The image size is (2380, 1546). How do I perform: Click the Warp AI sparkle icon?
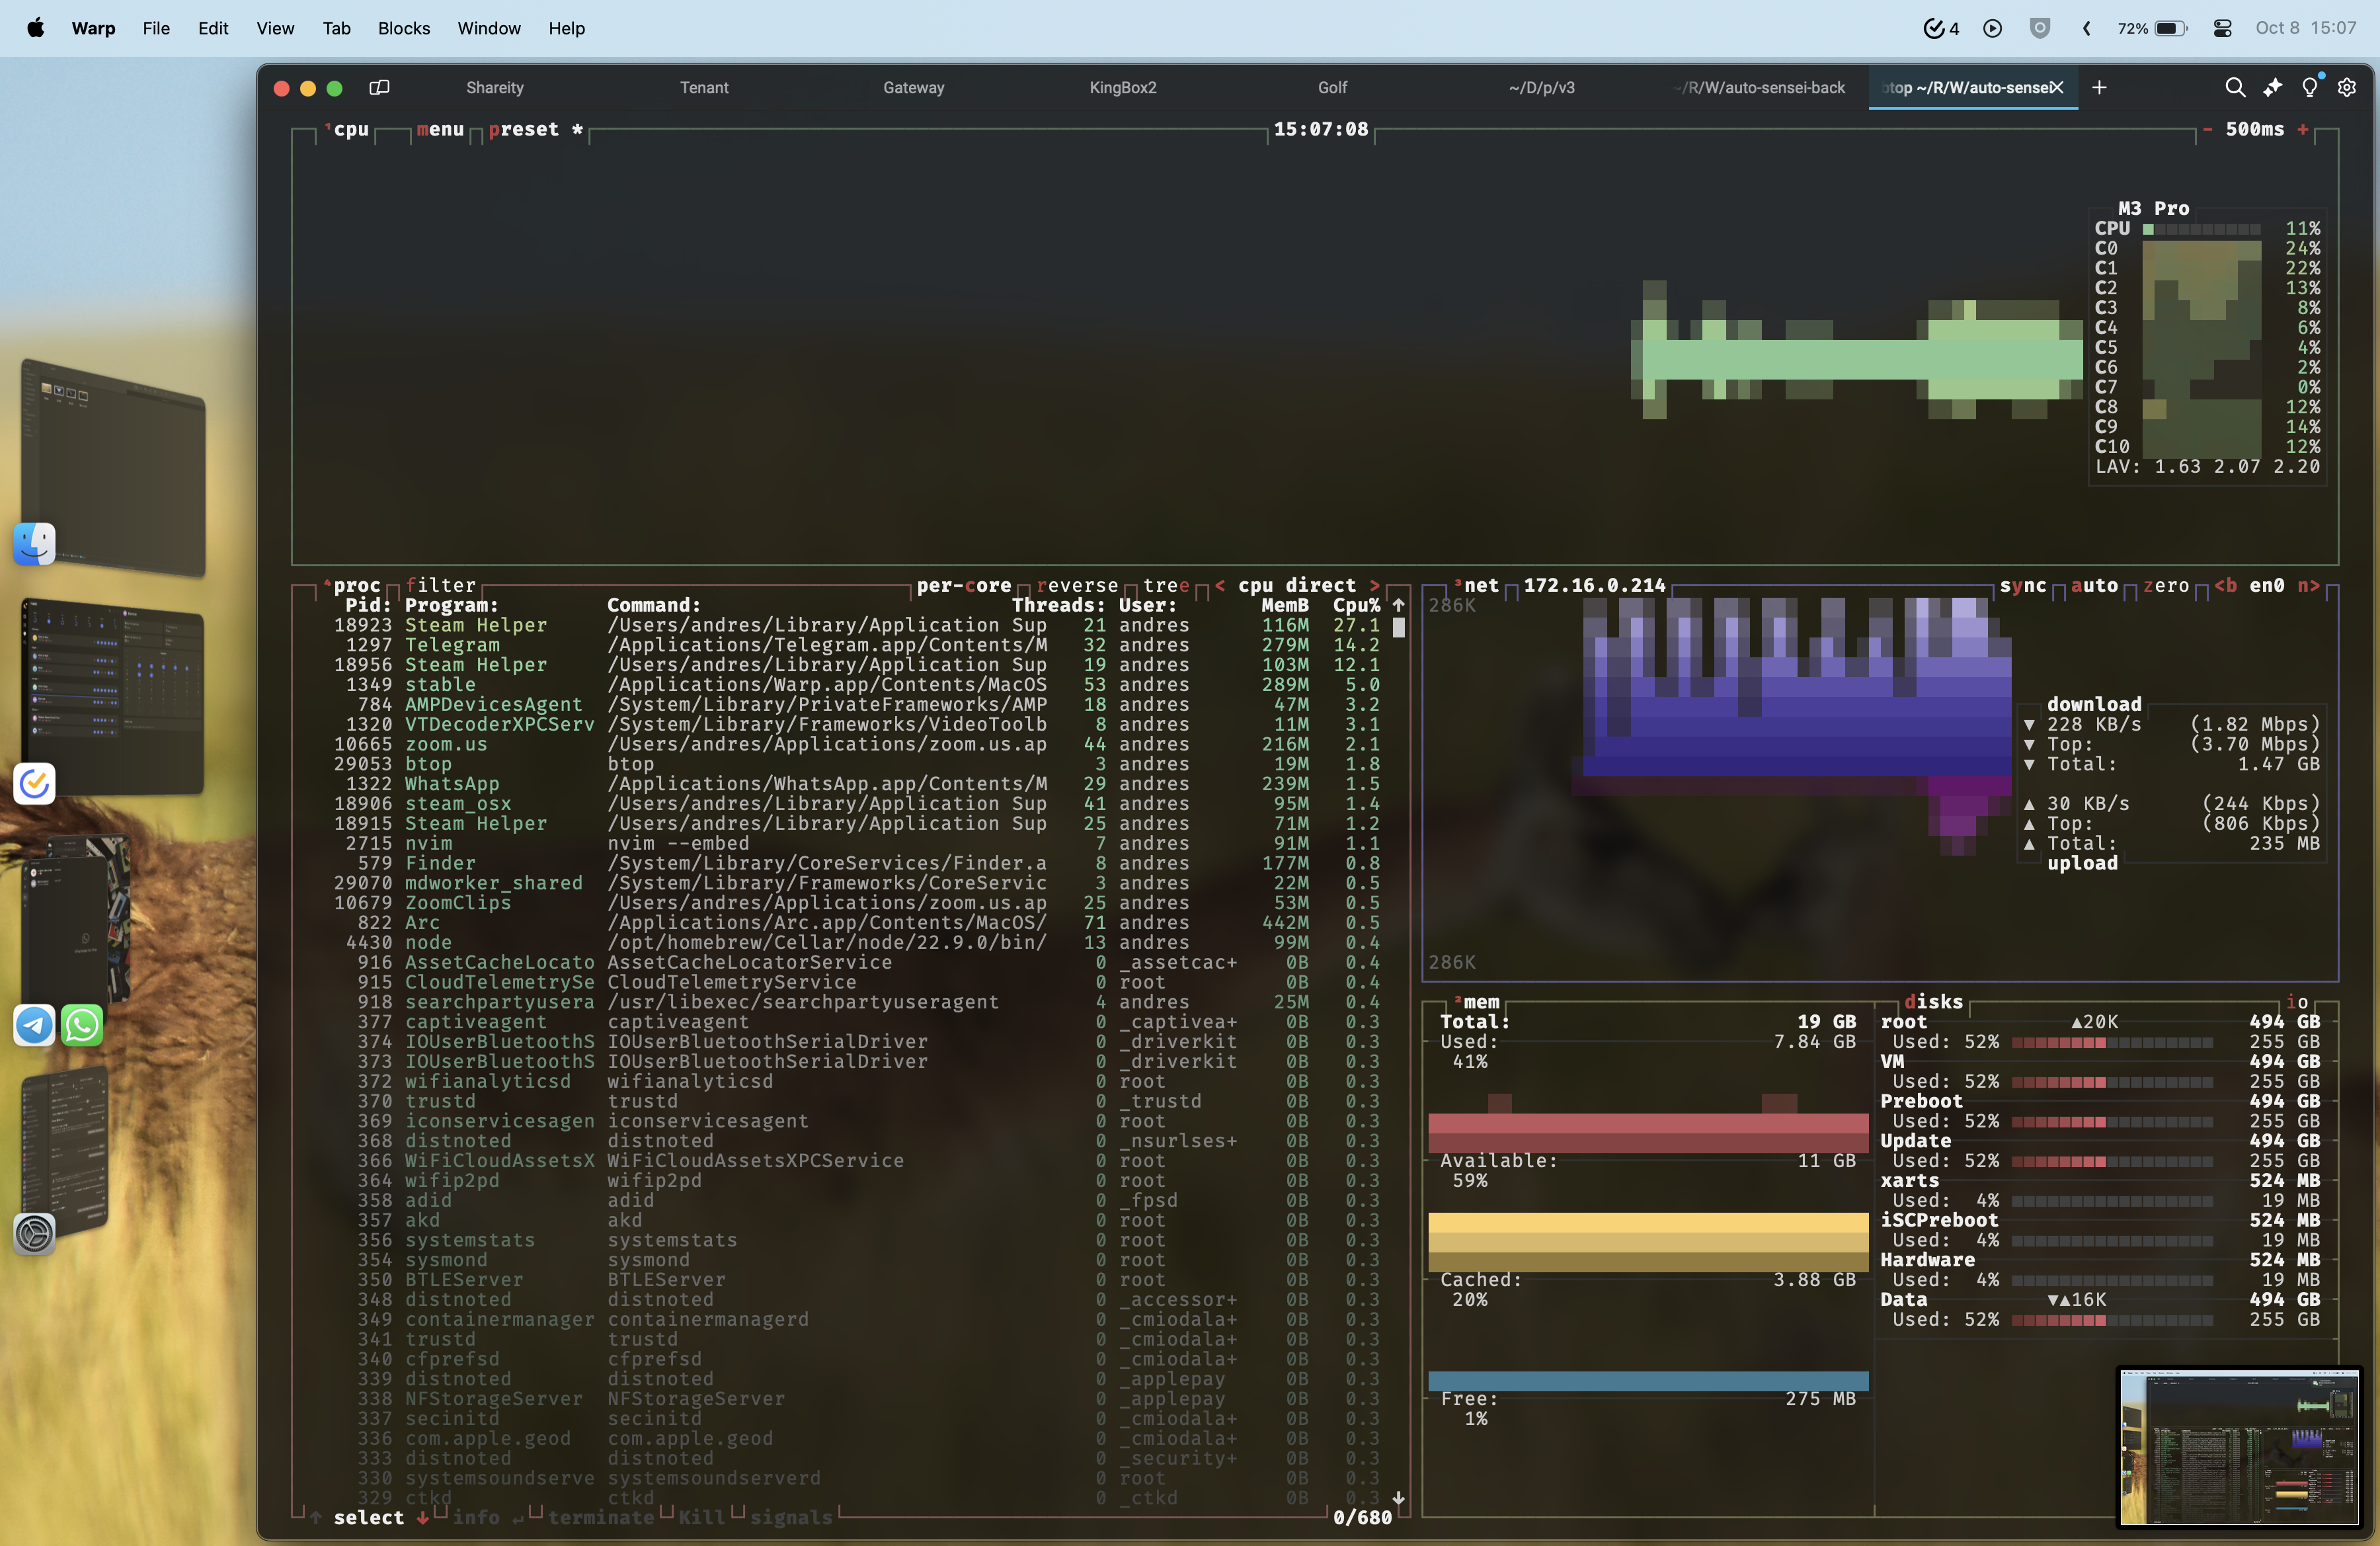[2272, 88]
